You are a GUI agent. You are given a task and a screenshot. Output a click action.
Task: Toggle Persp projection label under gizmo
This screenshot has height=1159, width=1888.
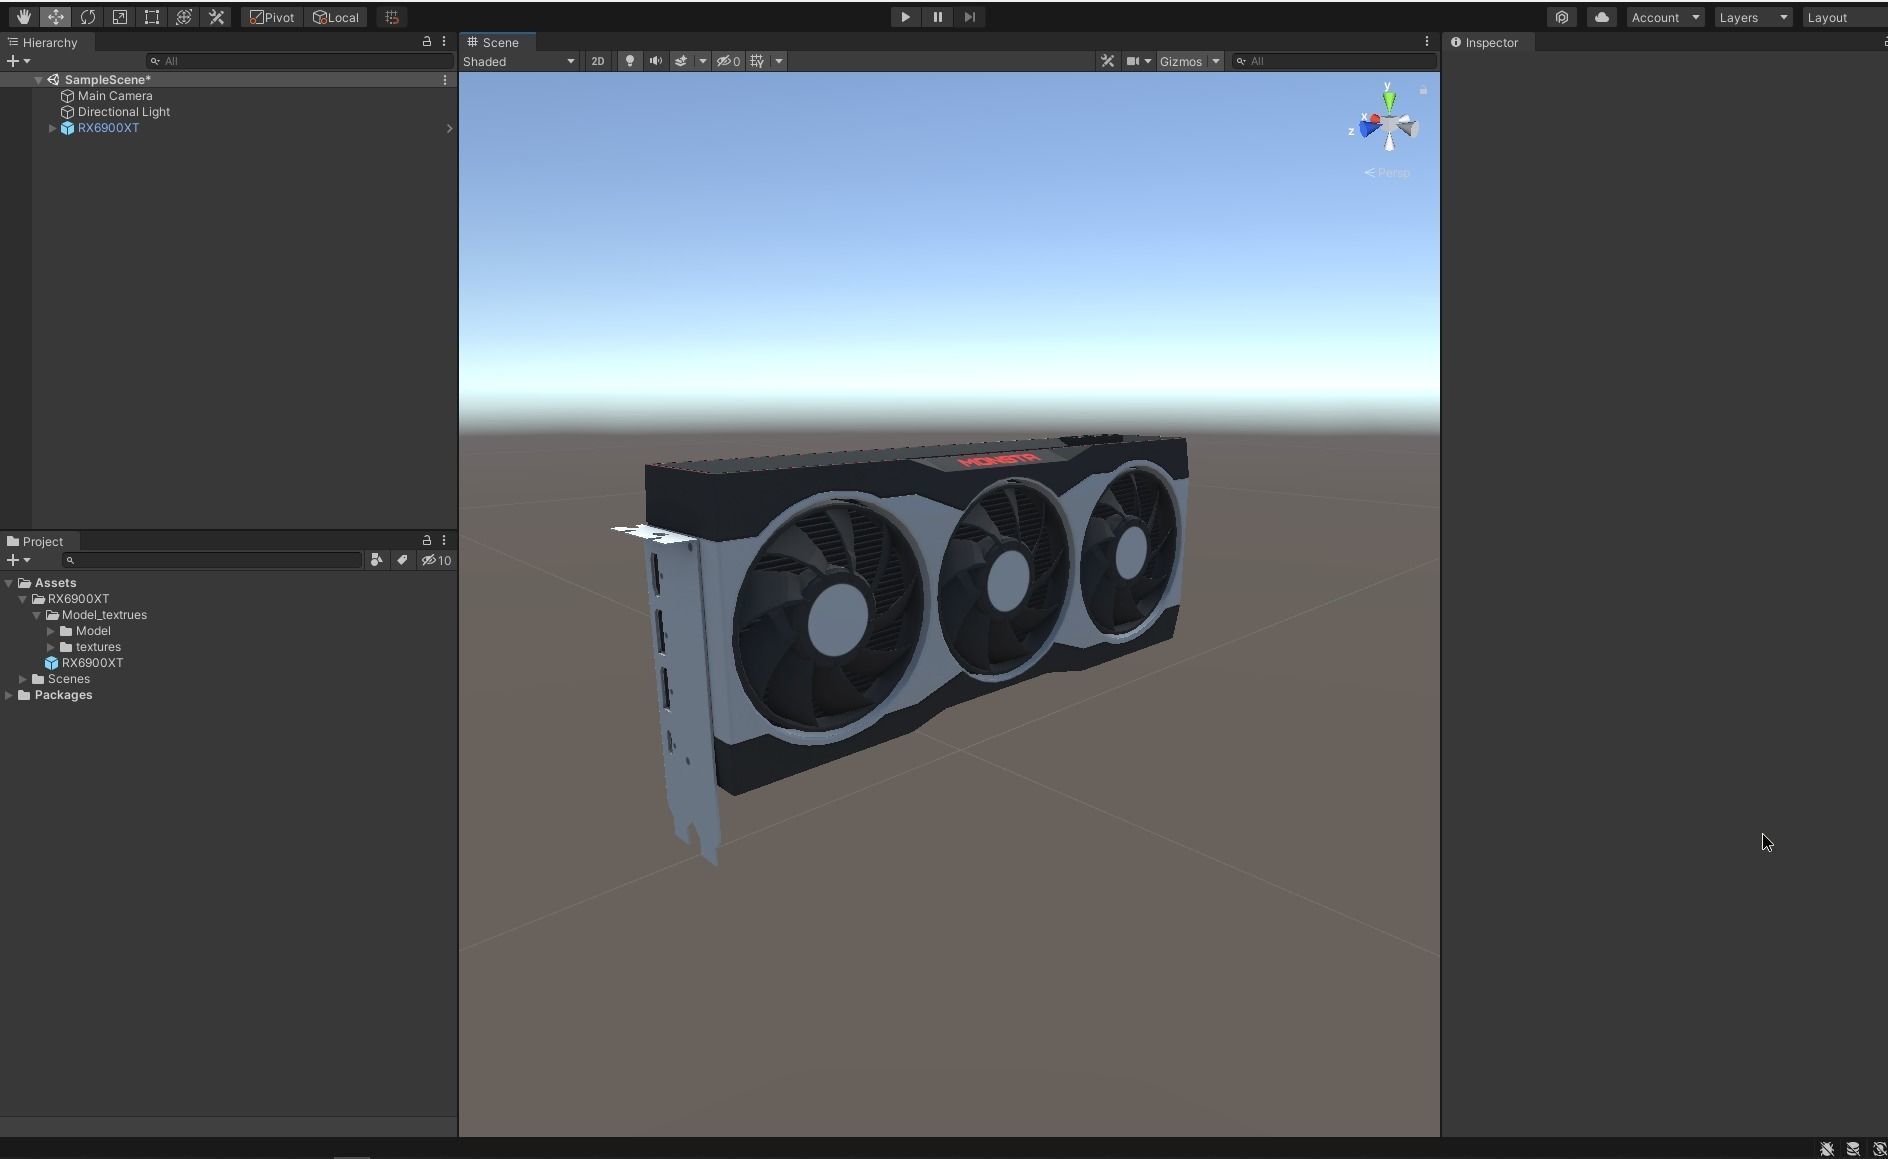pos(1388,173)
